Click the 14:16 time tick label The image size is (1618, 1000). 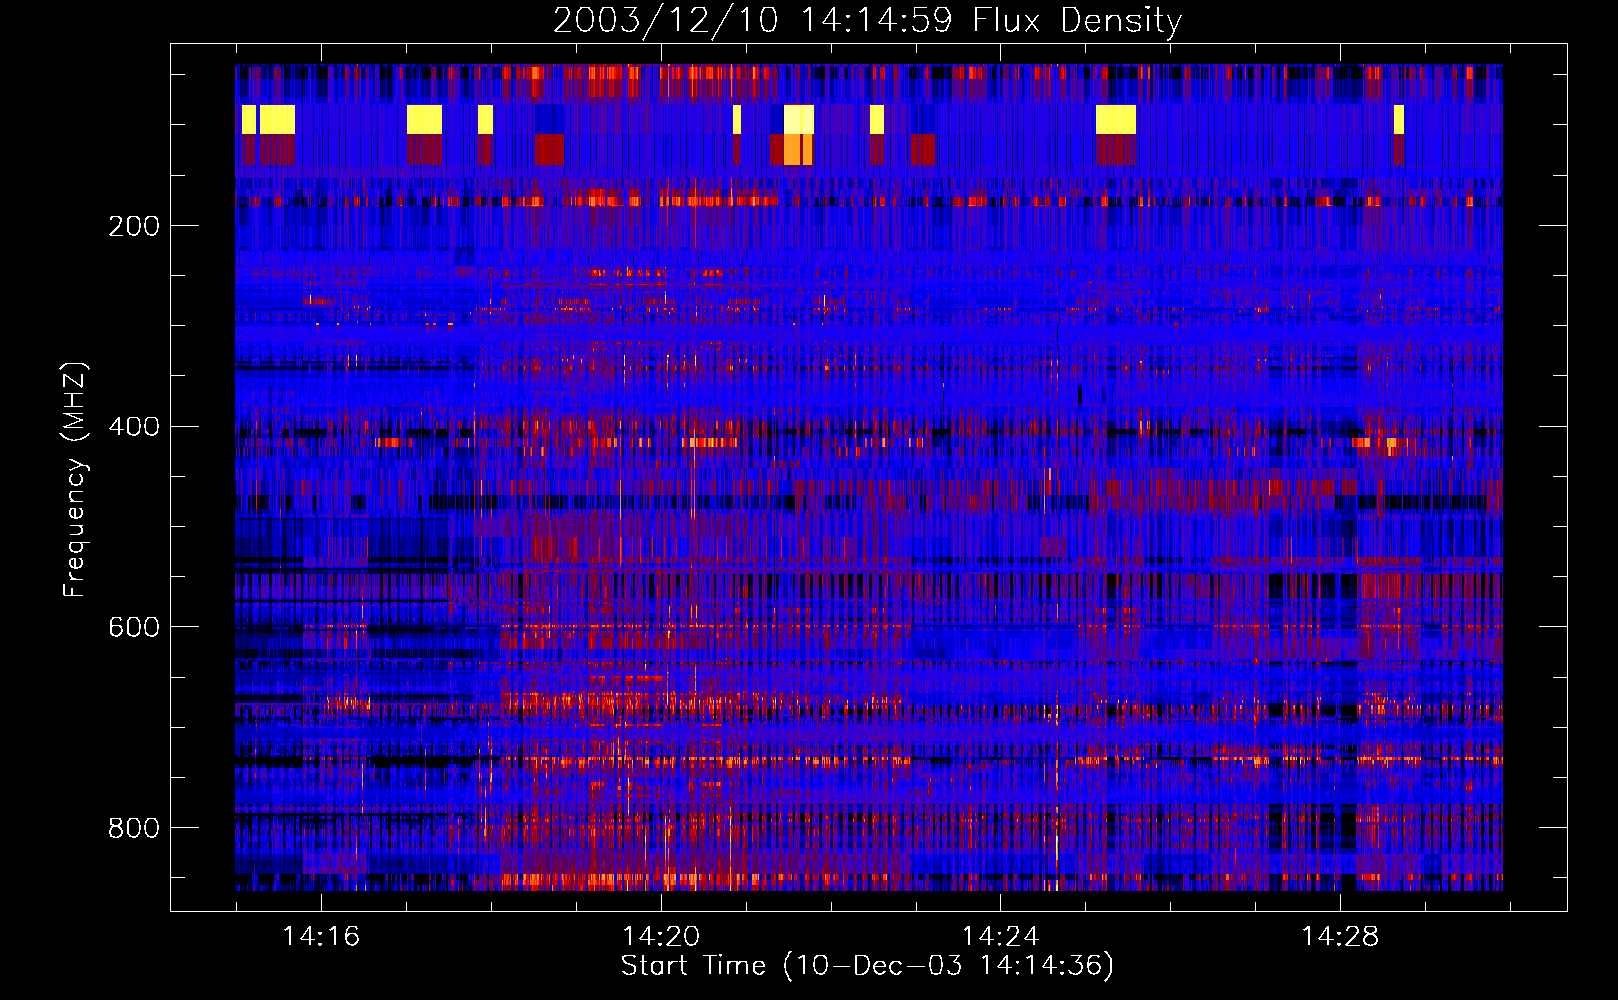[x=321, y=937]
